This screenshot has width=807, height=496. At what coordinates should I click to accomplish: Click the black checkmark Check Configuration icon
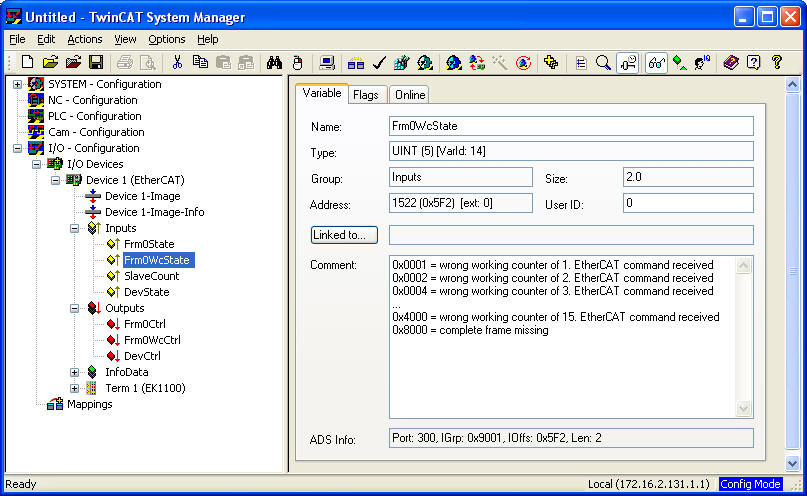click(379, 62)
